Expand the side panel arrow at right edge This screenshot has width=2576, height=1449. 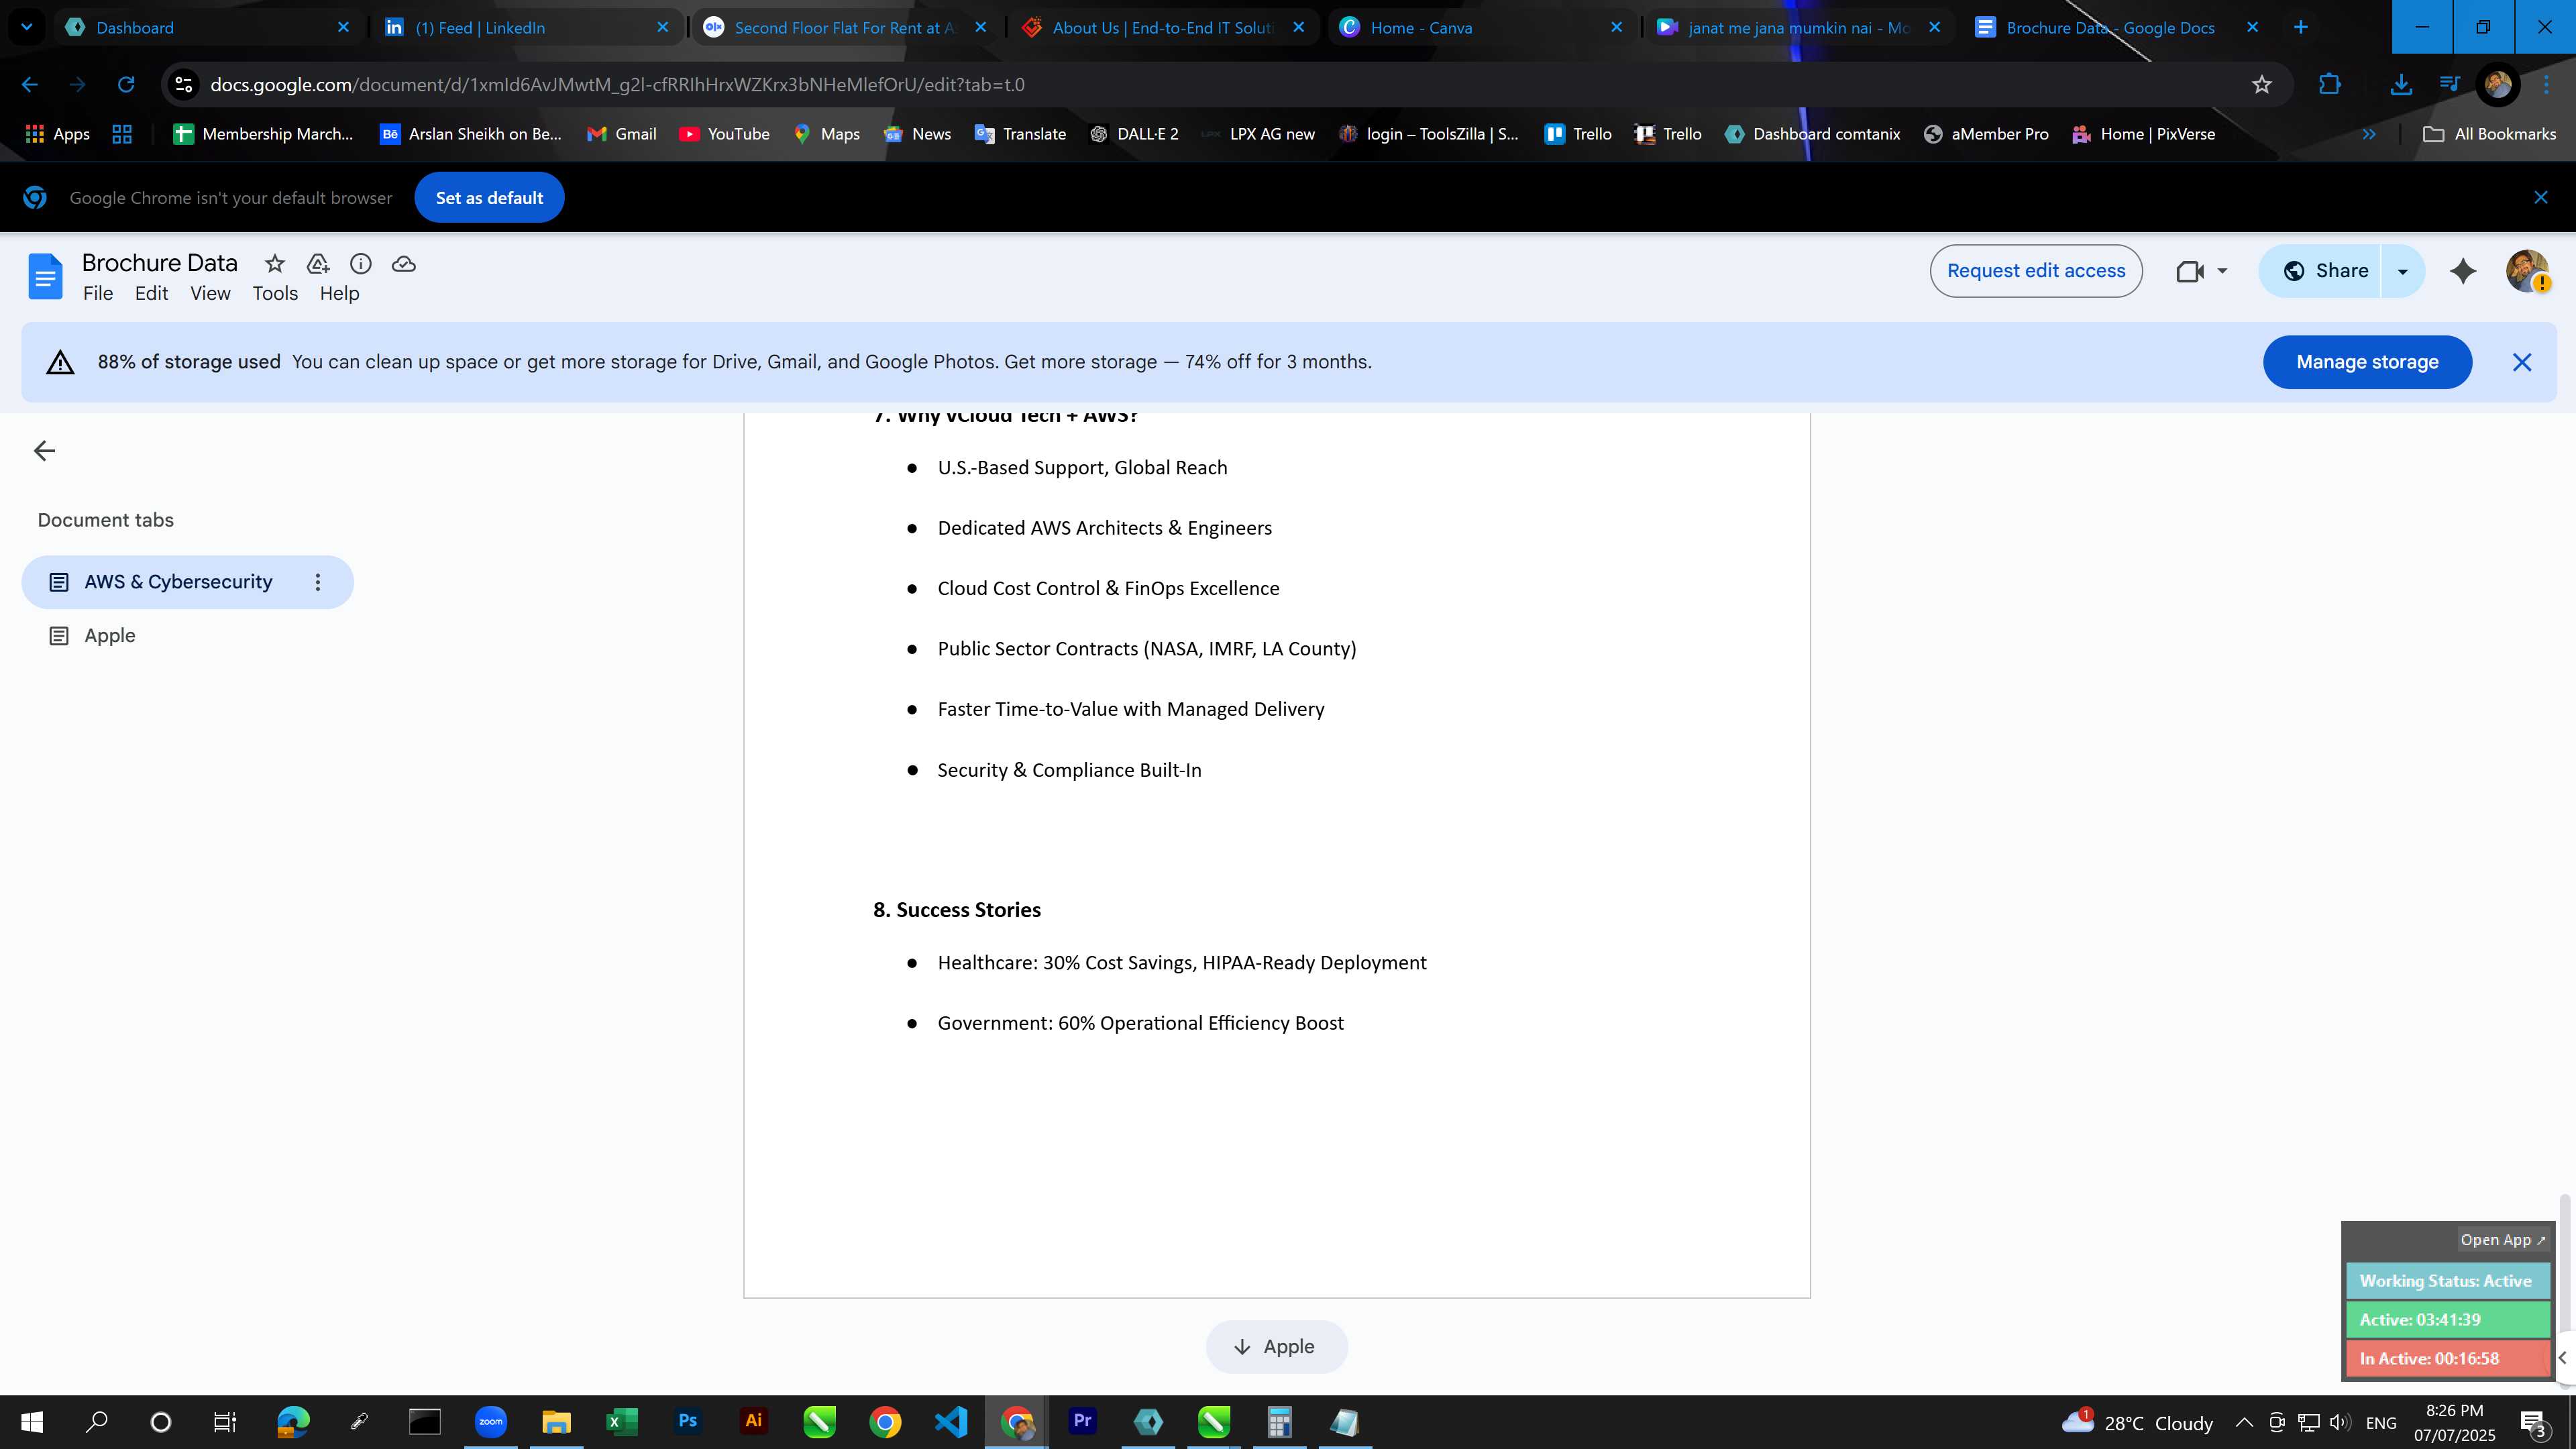2563,1358
